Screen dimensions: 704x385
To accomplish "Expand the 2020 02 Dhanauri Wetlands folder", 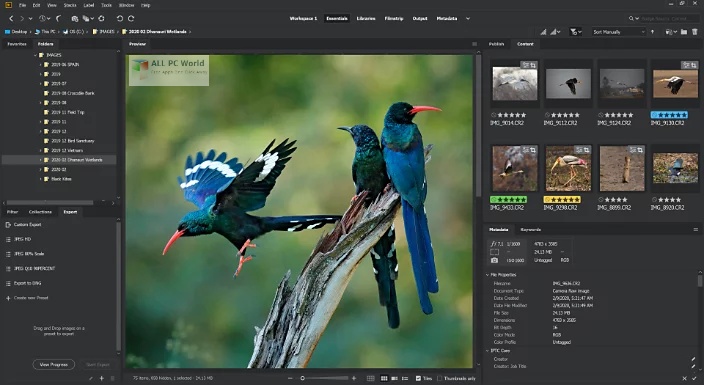I will pos(40,160).
